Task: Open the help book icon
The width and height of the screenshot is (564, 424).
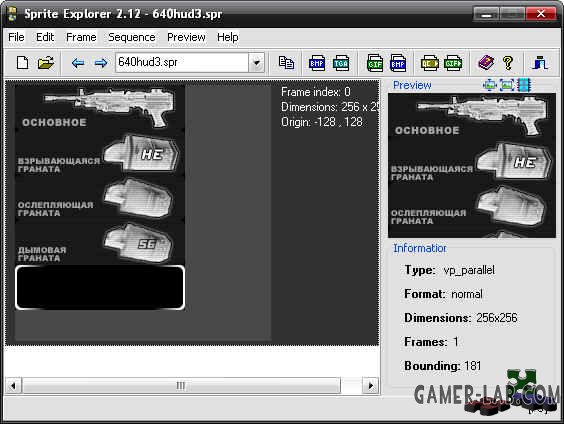Action: 486,63
